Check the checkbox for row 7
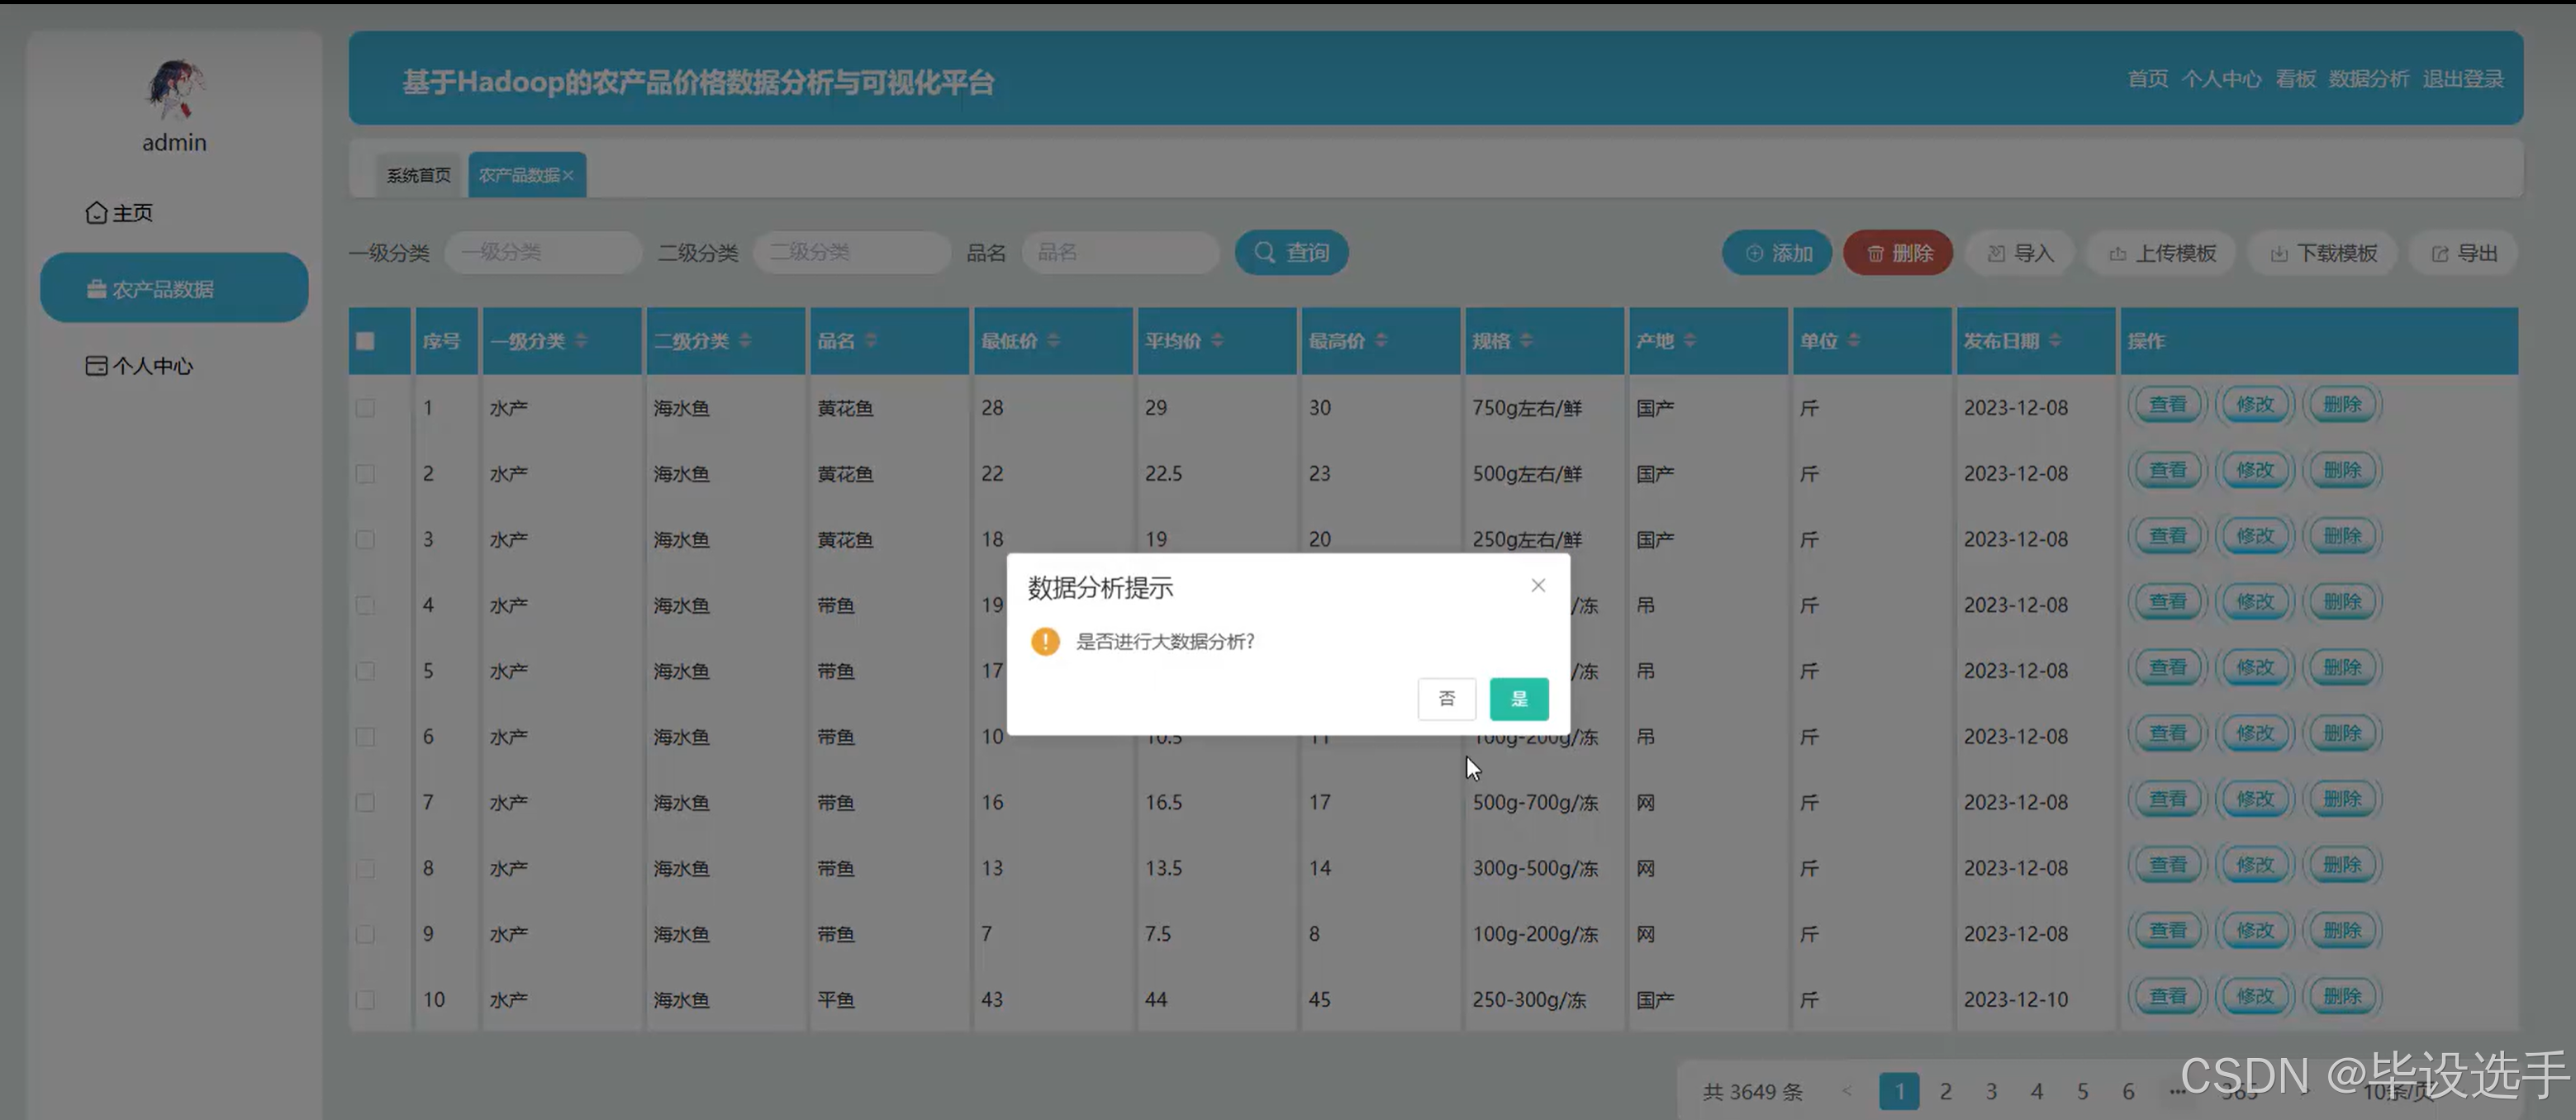Screen dimensions: 2576x1120 tap(365, 803)
